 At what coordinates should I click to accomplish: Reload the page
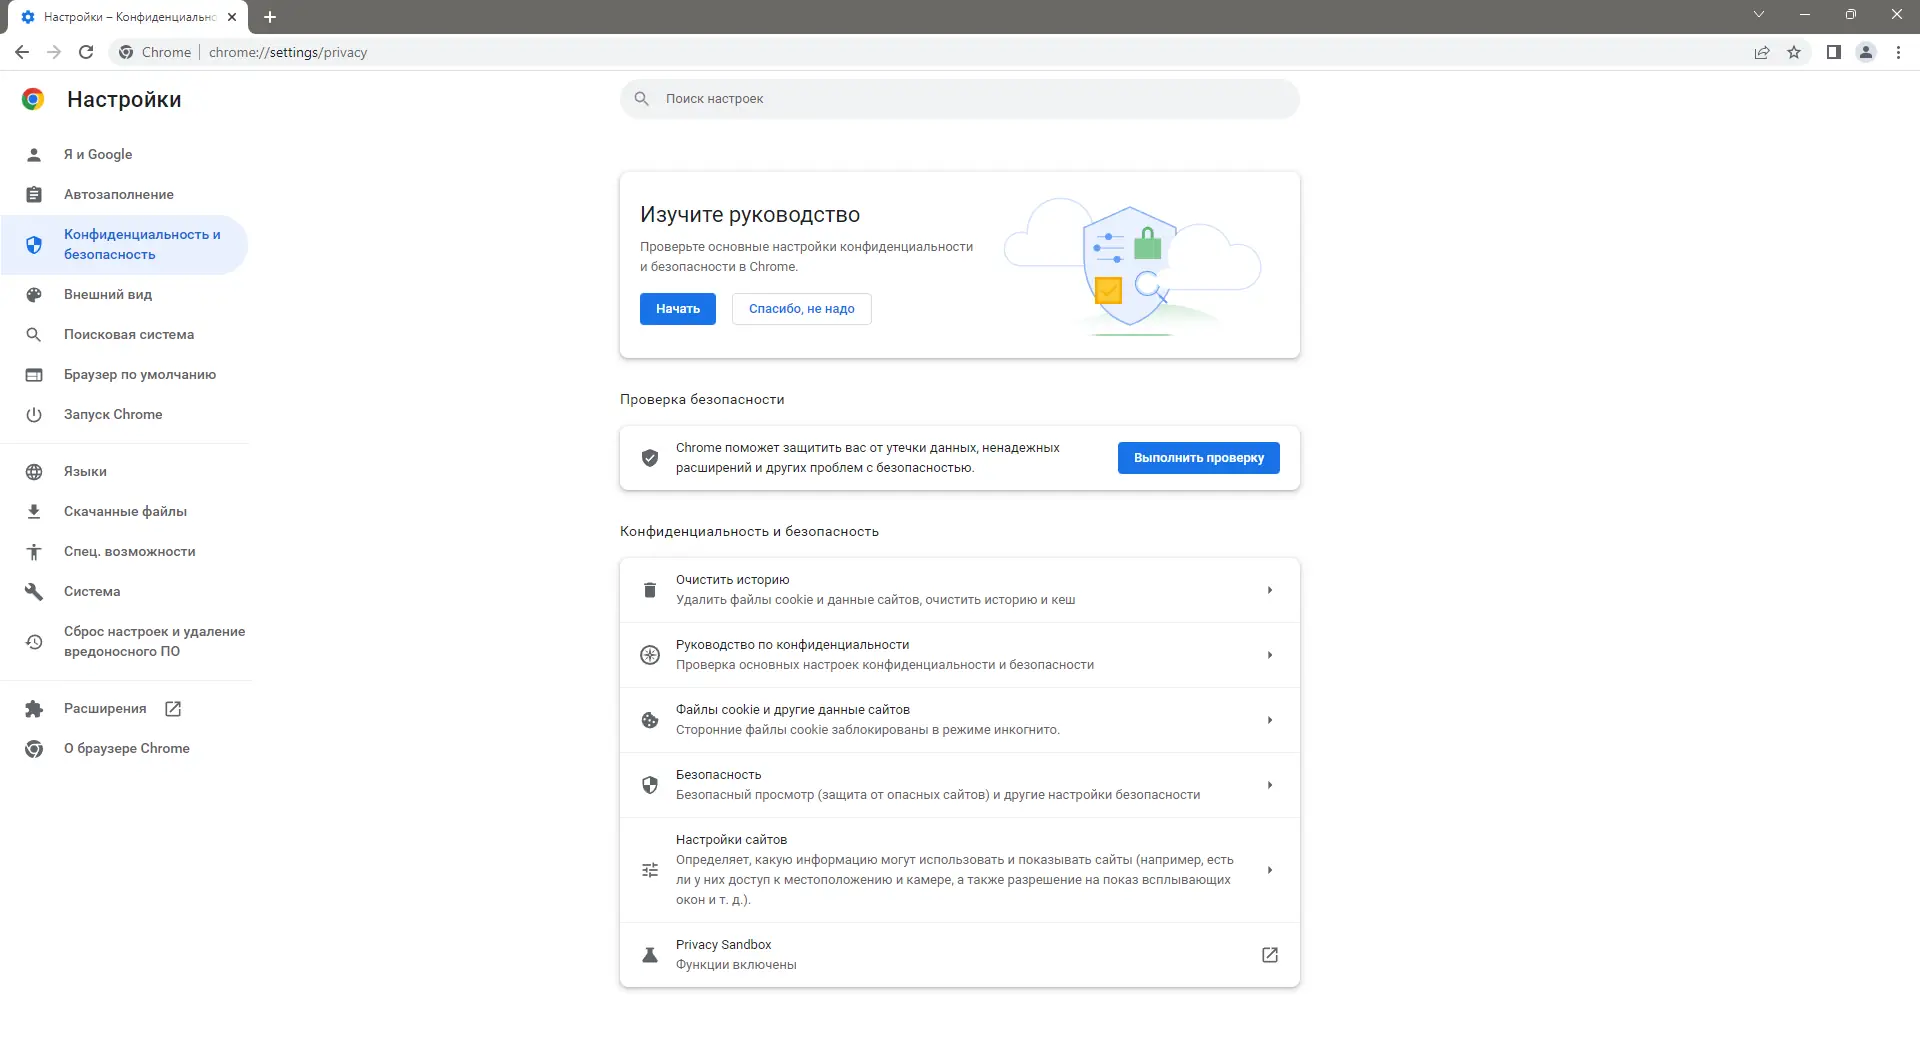coord(86,52)
